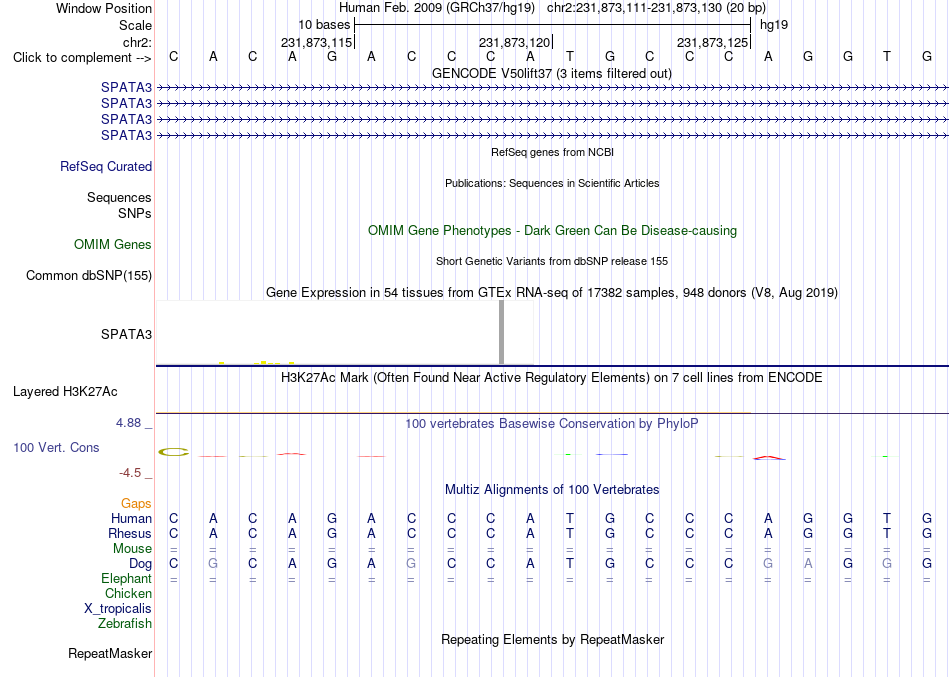Select the 'Zebrafish' species row label
The width and height of the screenshot is (950, 677).
[x=125, y=623]
